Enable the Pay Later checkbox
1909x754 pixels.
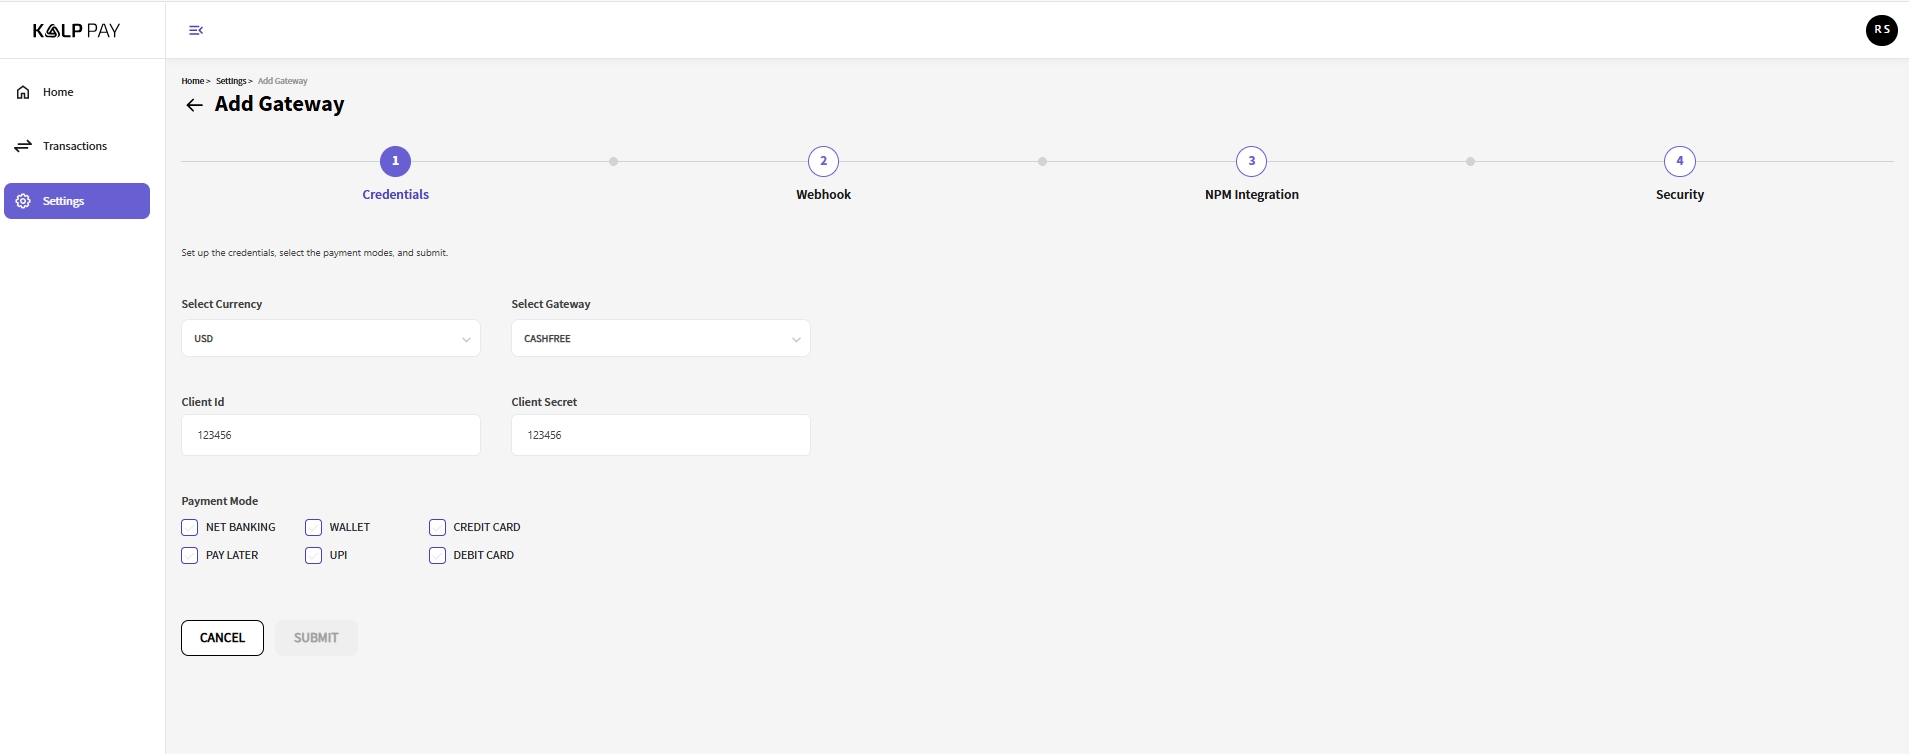(x=190, y=555)
